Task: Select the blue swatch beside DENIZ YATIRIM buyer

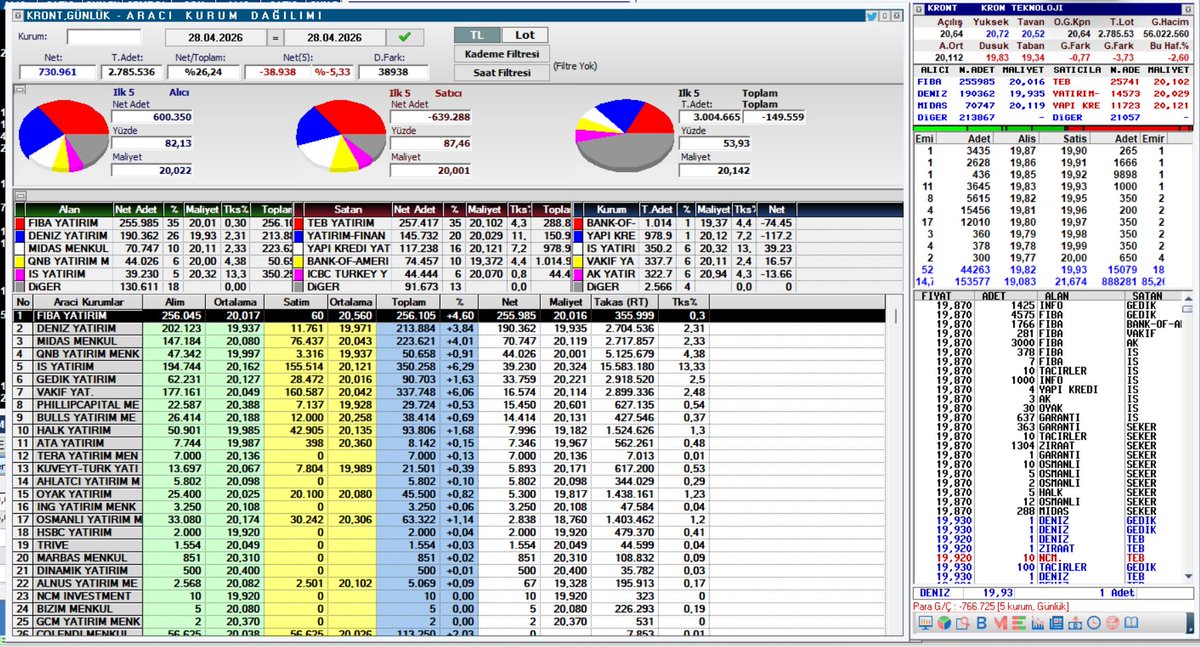Action: (x=20, y=236)
